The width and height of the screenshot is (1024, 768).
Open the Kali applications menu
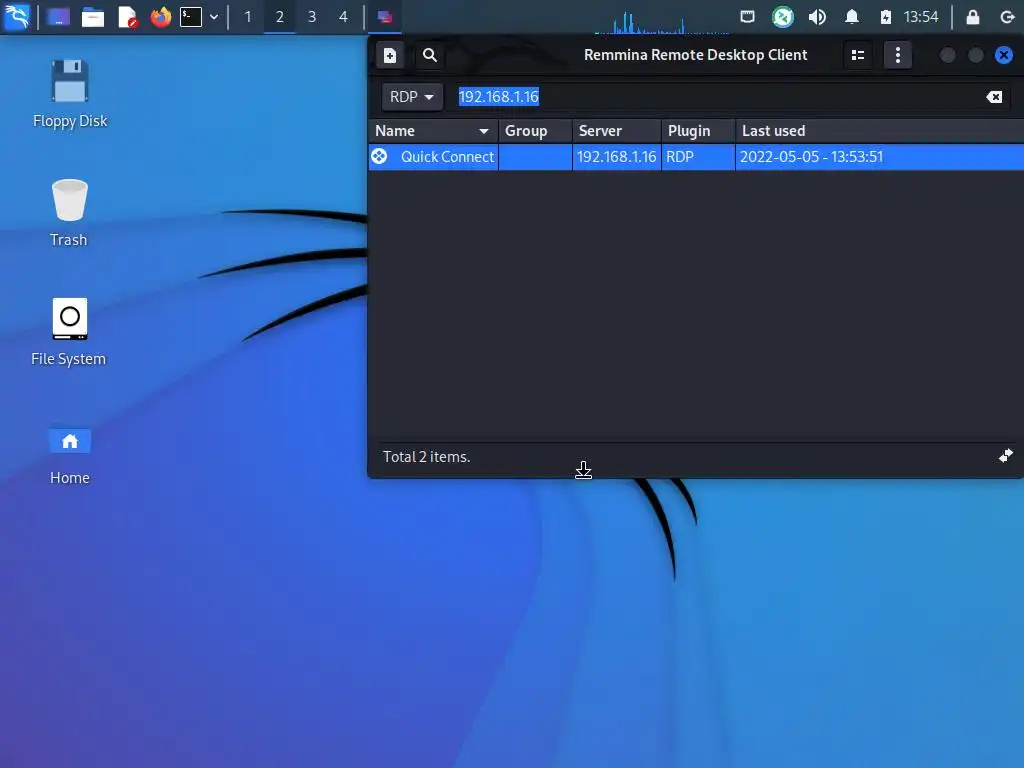16,16
